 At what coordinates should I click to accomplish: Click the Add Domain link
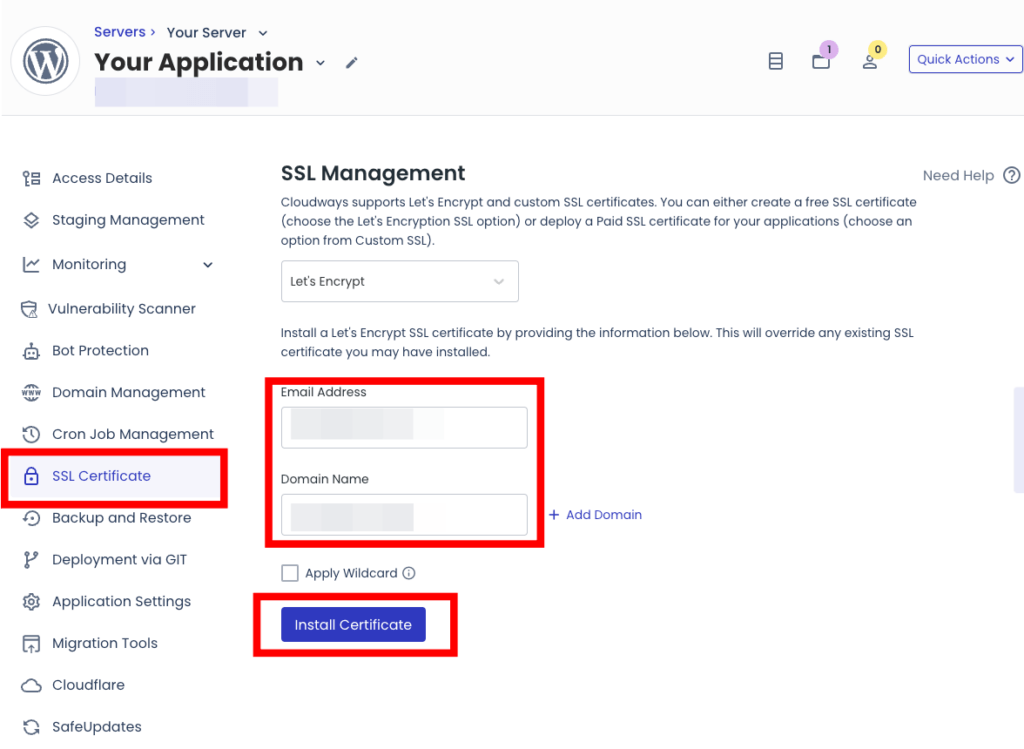[596, 515]
